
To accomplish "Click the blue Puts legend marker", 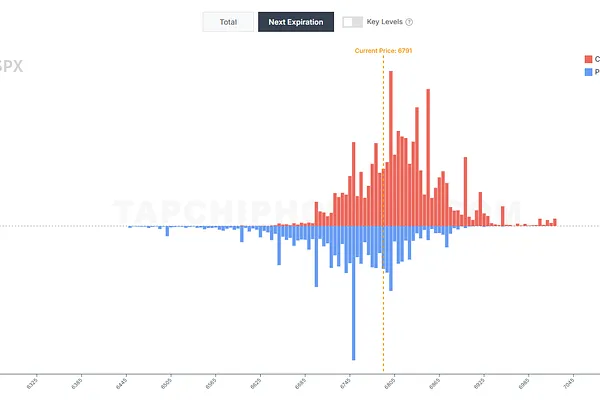I will click(586, 72).
